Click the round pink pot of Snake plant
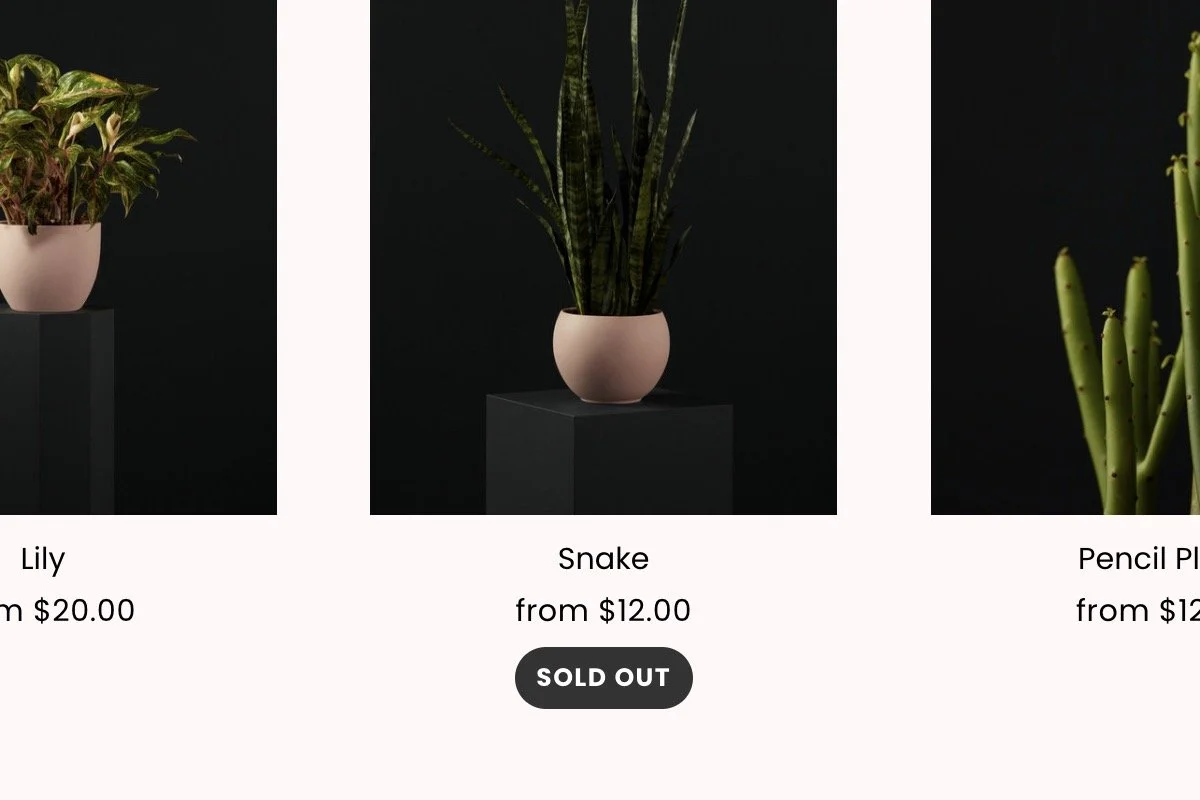The width and height of the screenshot is (1200, 800). pos(611,355)
